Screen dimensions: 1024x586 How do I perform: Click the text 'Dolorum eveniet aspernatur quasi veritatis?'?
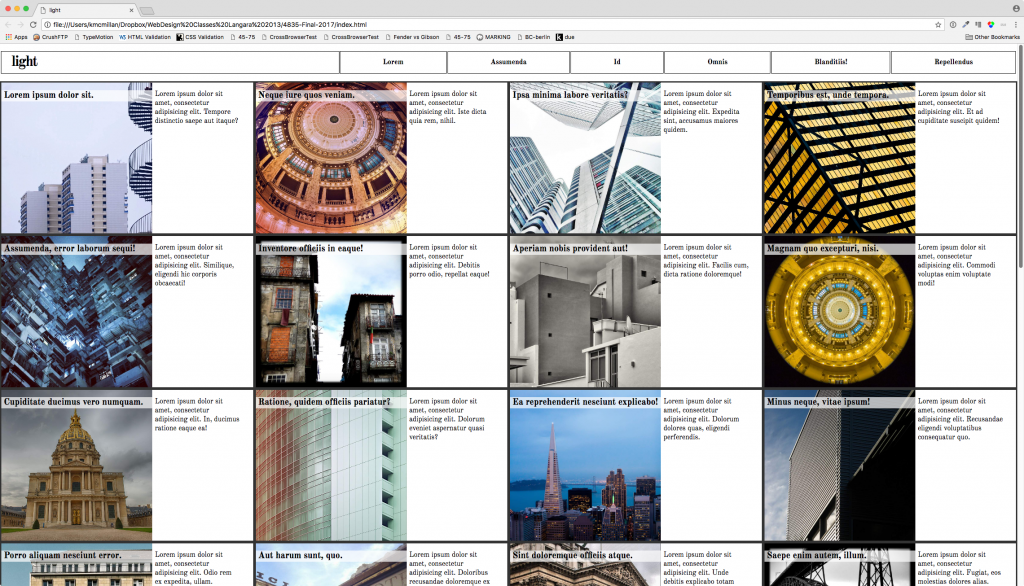point(447,428)
